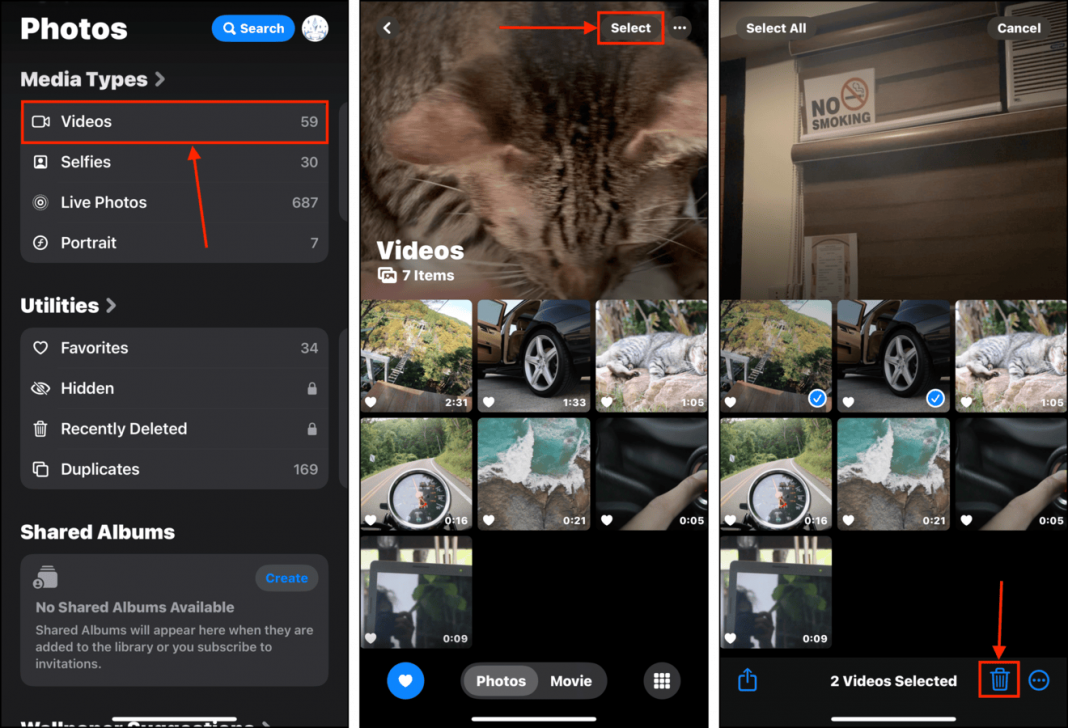Unfavorite the sleeping cat video heart
This screenshot has height=728, width=1068.
click(964, 402)
